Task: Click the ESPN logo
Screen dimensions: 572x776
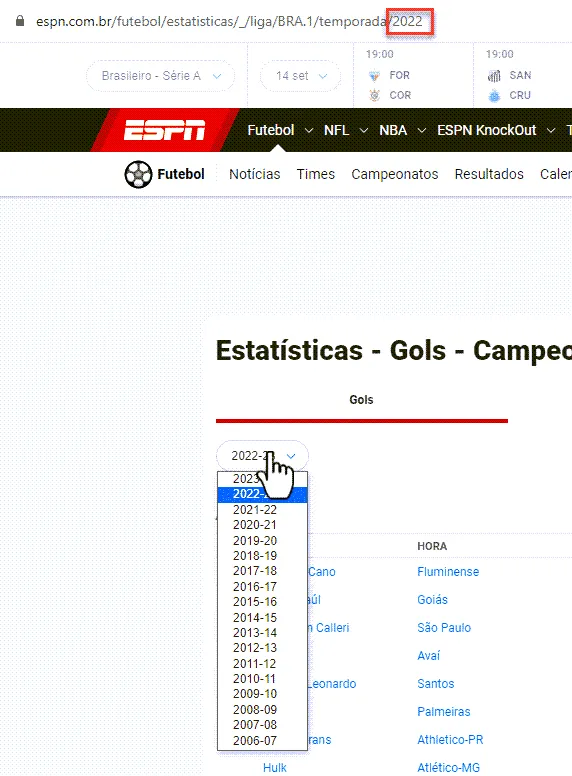Action: (164, 130)
